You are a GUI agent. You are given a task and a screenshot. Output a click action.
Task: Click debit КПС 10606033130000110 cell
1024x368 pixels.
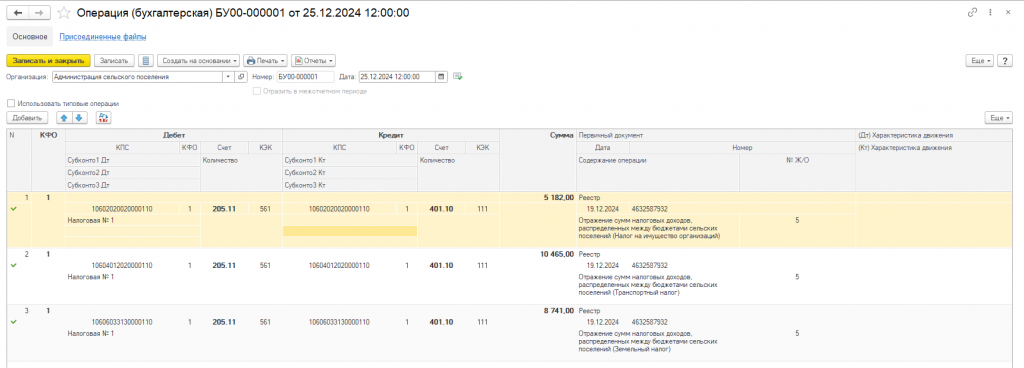122,322
